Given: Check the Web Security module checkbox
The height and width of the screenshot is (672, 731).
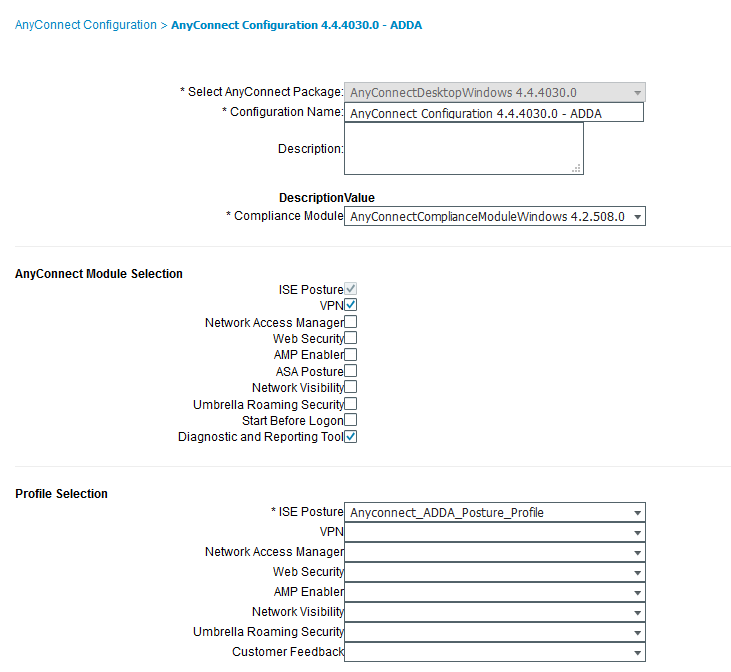Looking at the screenshot, I should [x=351, y=338].
